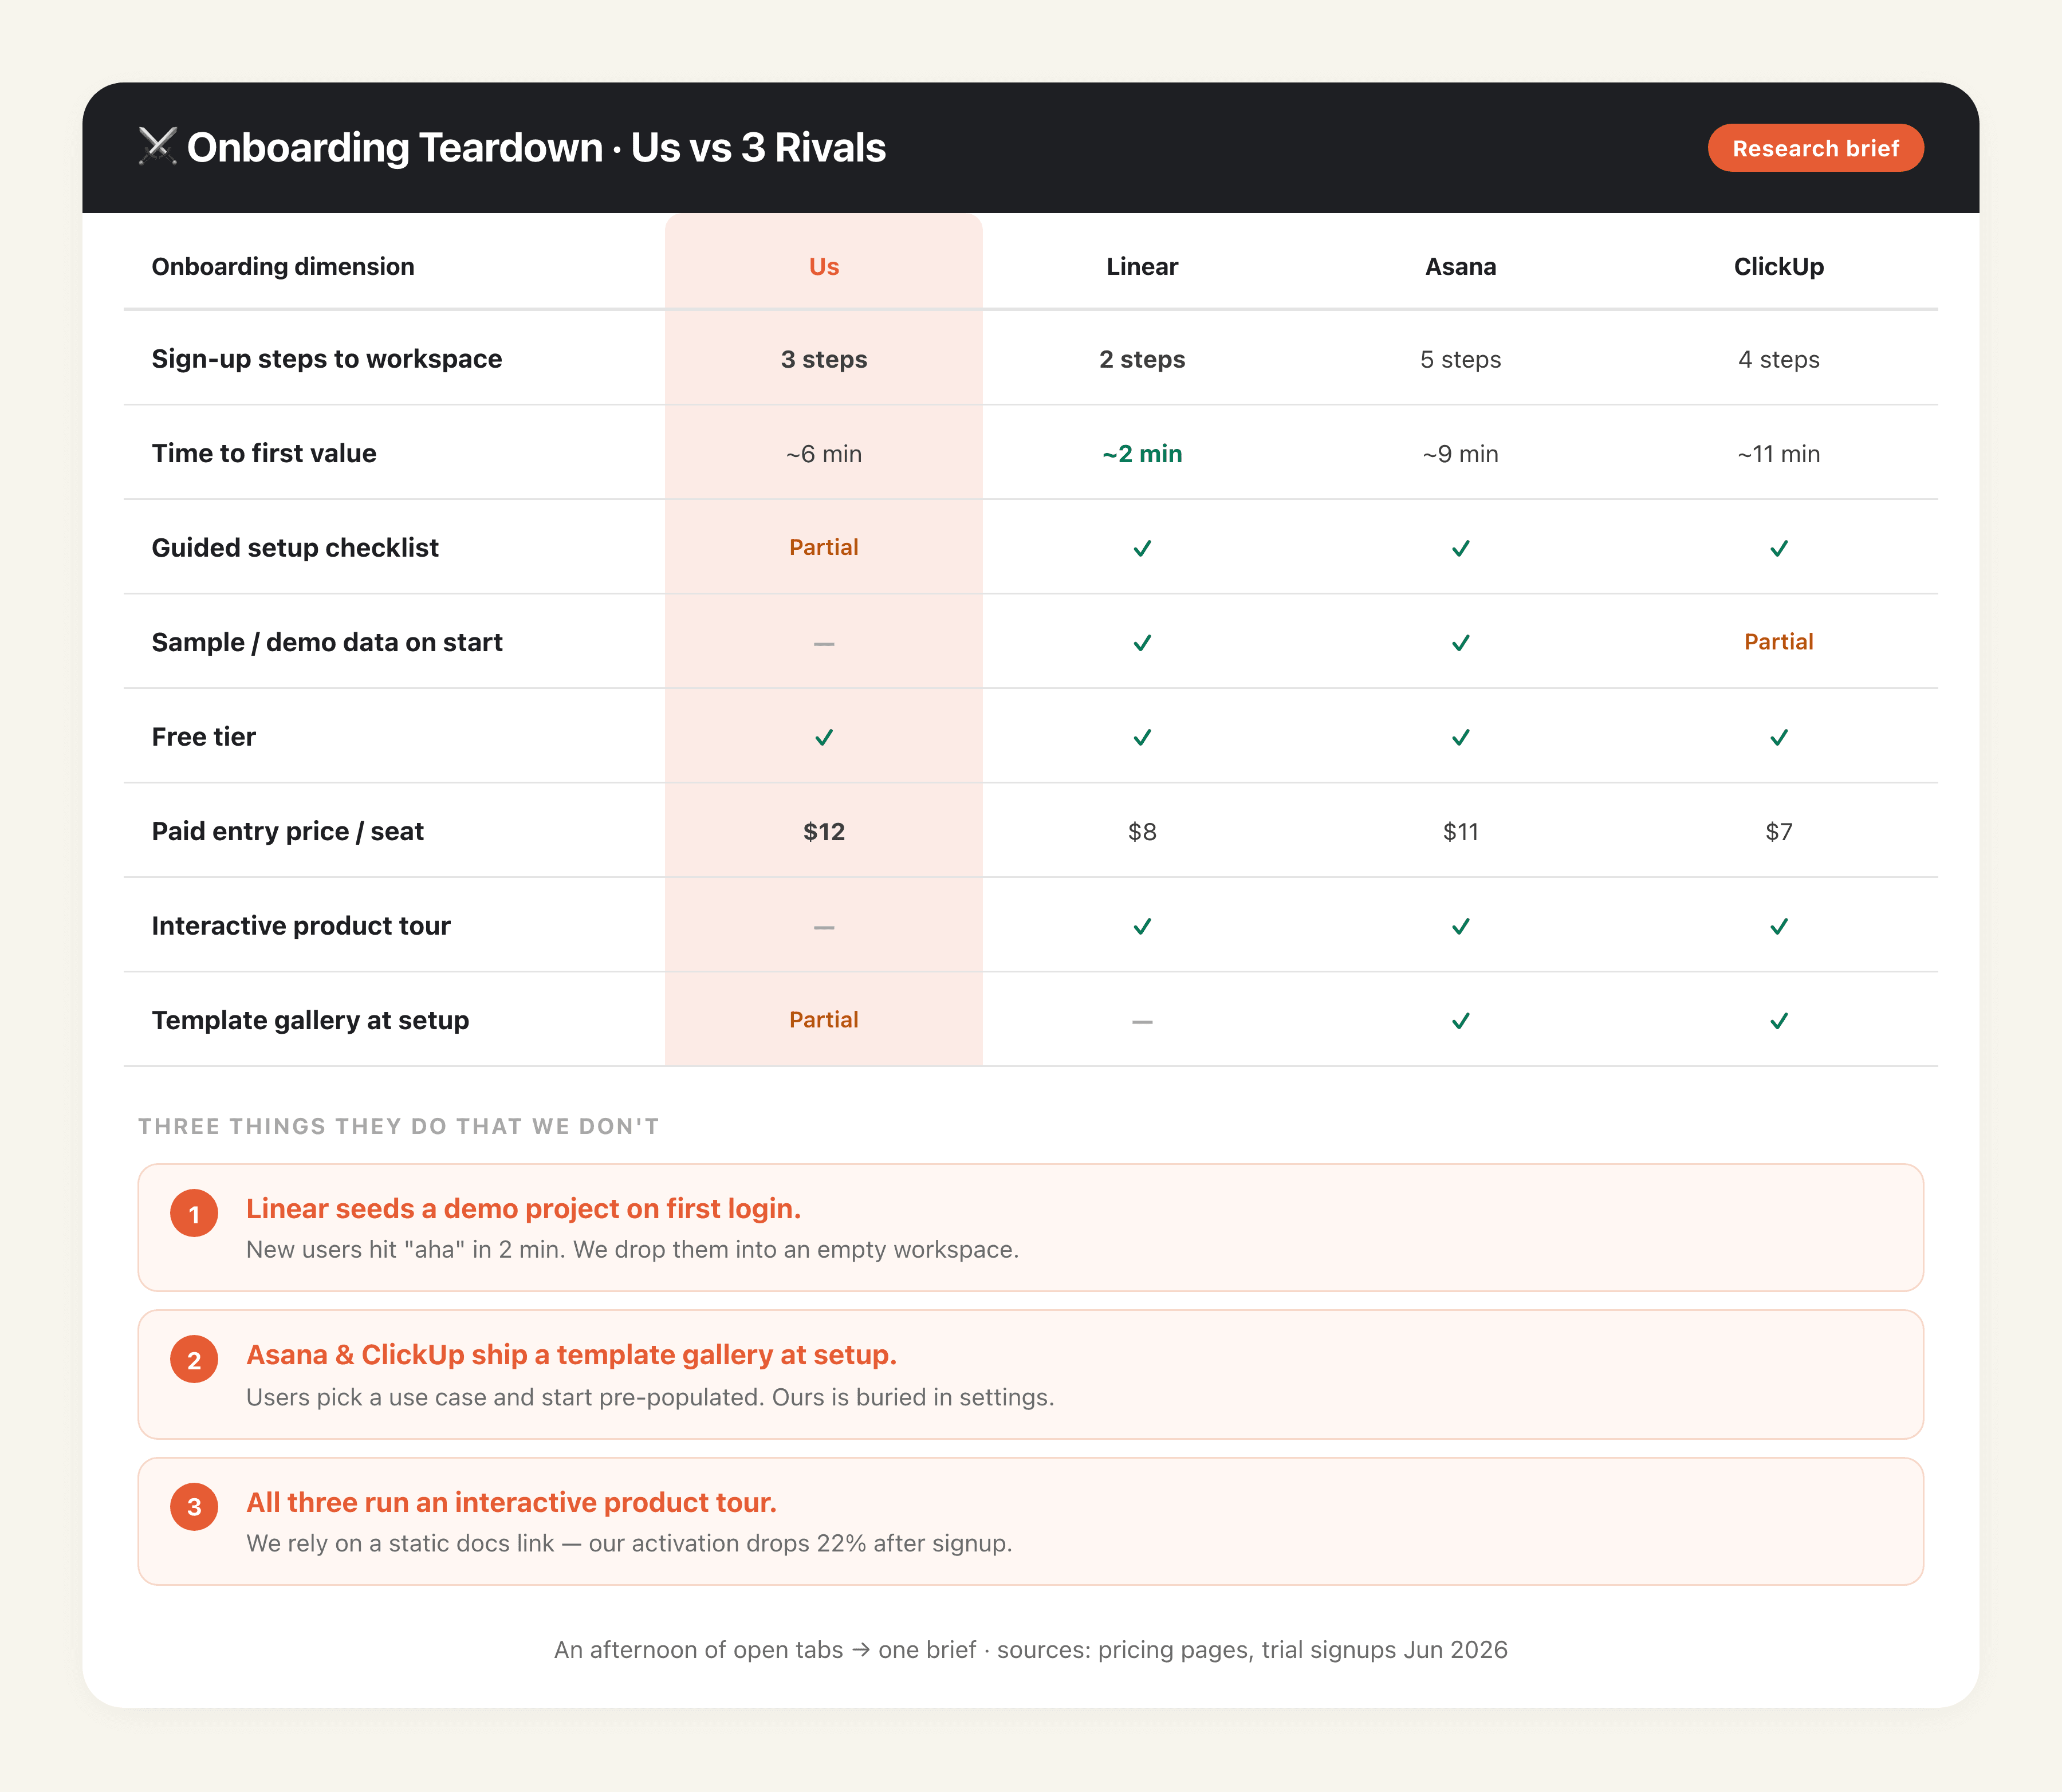Click Partial in Template gallery row
2062x1792 pixels.
pyautogui.click(x=824, y=1020)
